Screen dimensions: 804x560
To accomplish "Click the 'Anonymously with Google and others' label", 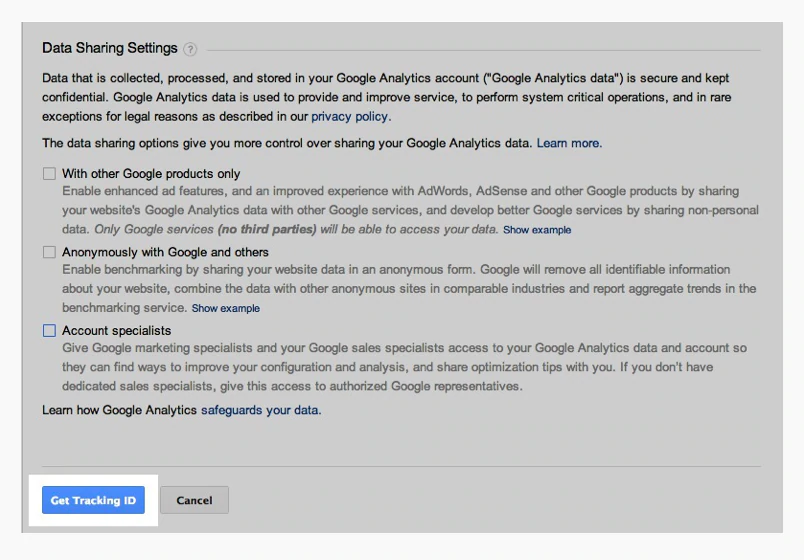I will pos(165,252).
